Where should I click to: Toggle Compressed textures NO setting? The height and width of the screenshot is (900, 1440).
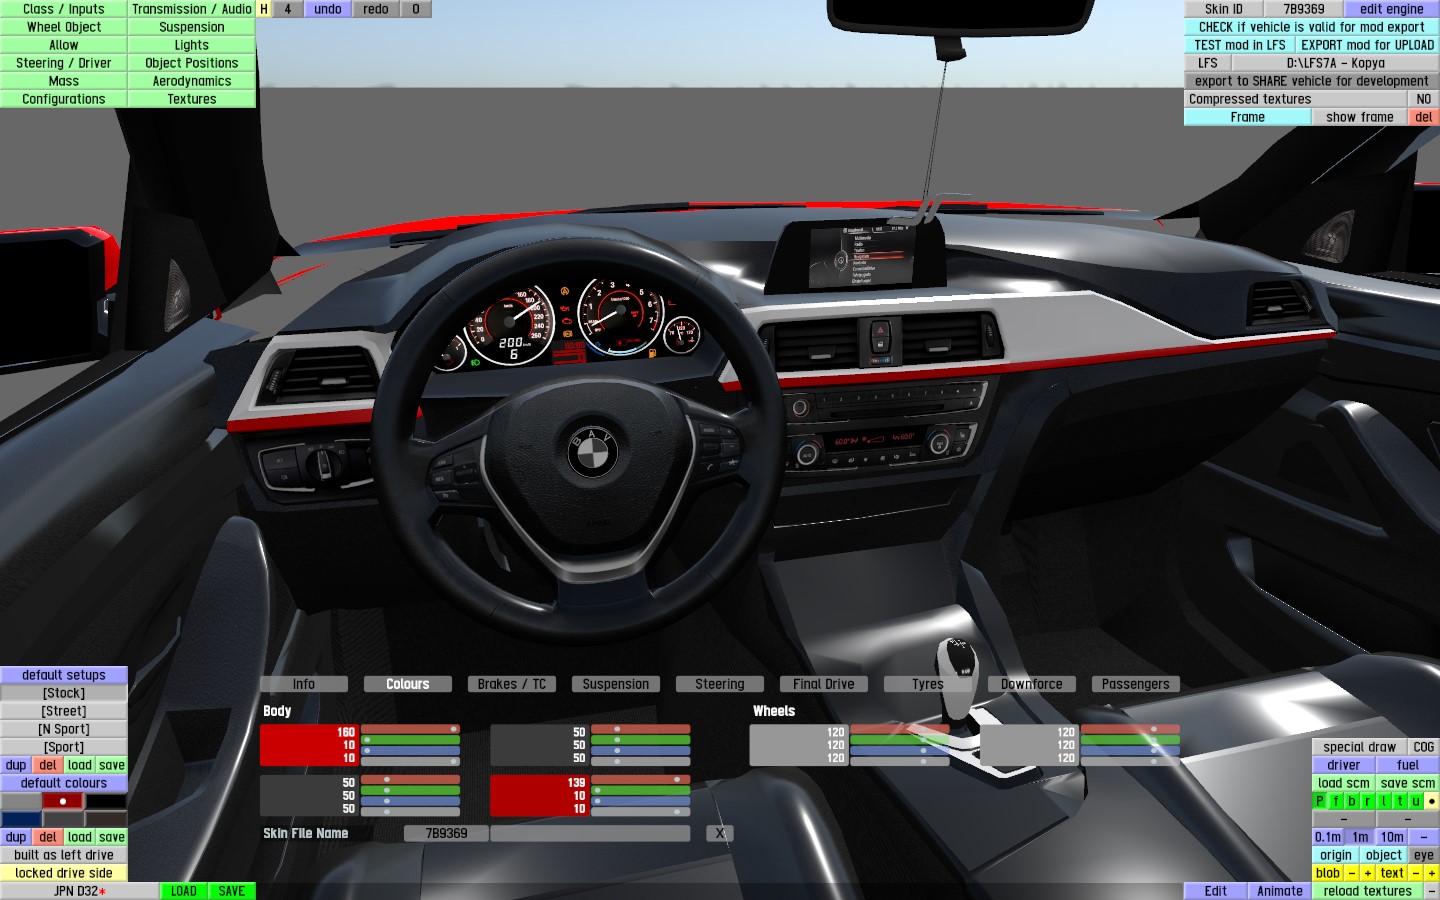[x=1424, y=99]
